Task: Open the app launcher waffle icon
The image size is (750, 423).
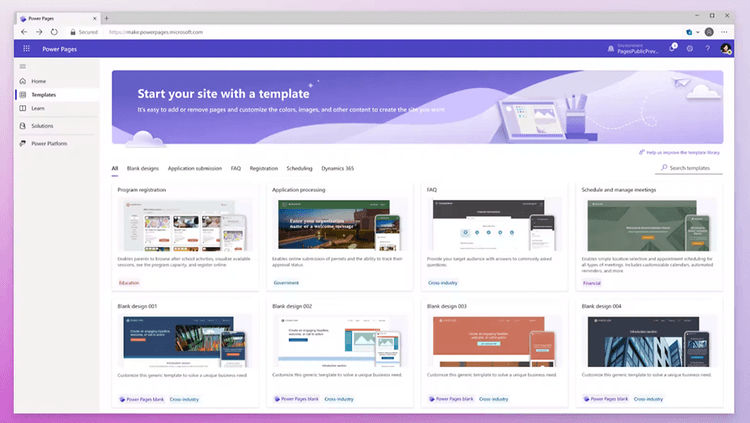Action: [x=26, y=48]
